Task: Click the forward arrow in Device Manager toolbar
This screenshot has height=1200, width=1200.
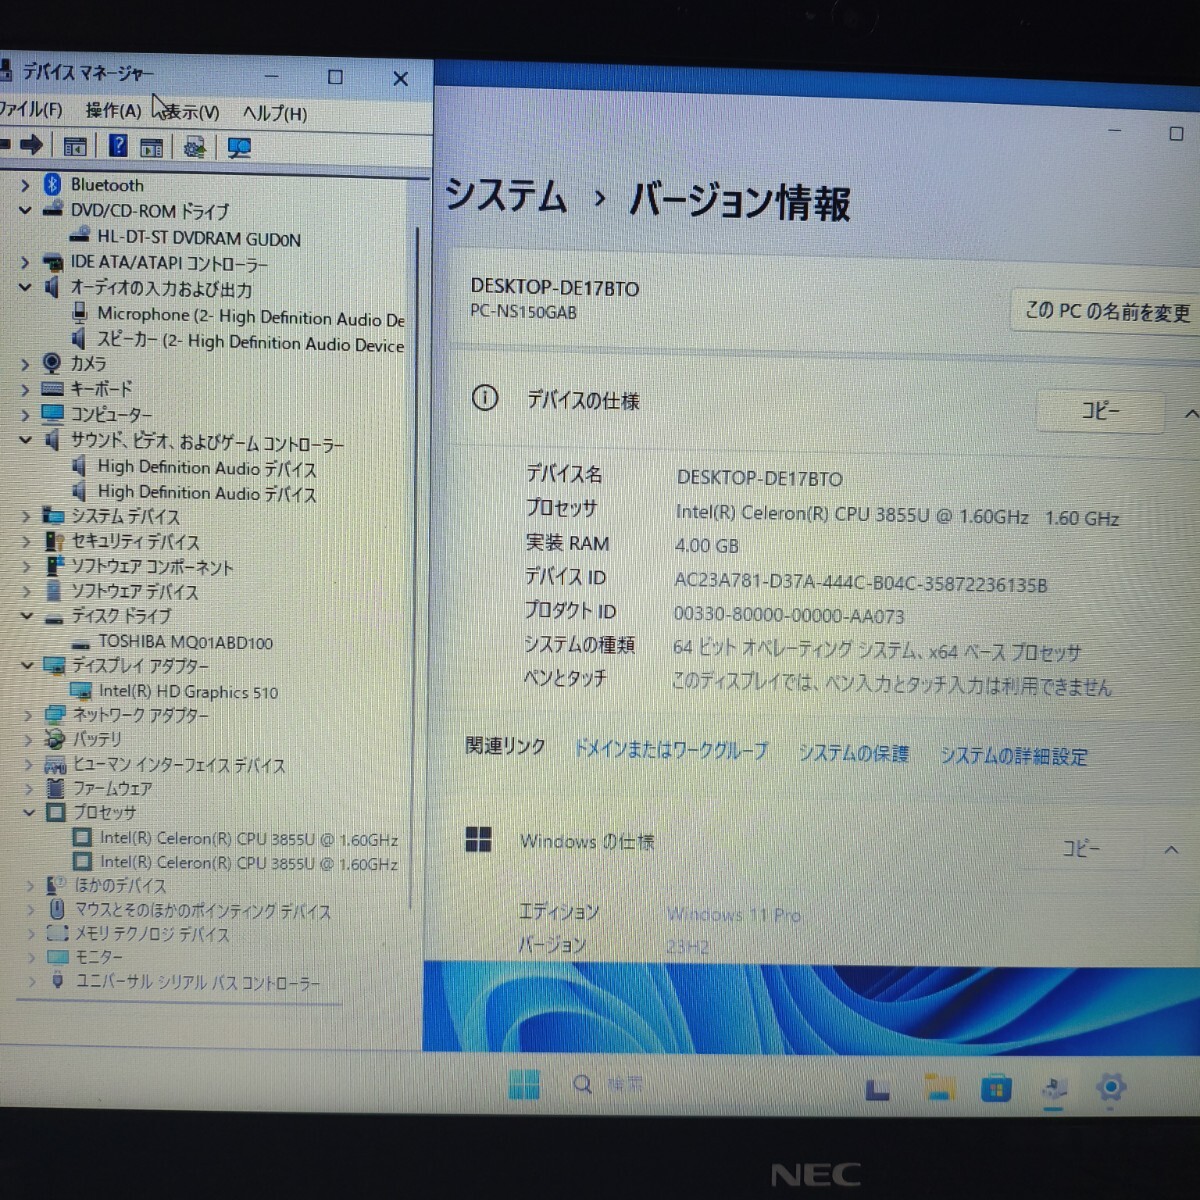Action: (x=31, y=145)
